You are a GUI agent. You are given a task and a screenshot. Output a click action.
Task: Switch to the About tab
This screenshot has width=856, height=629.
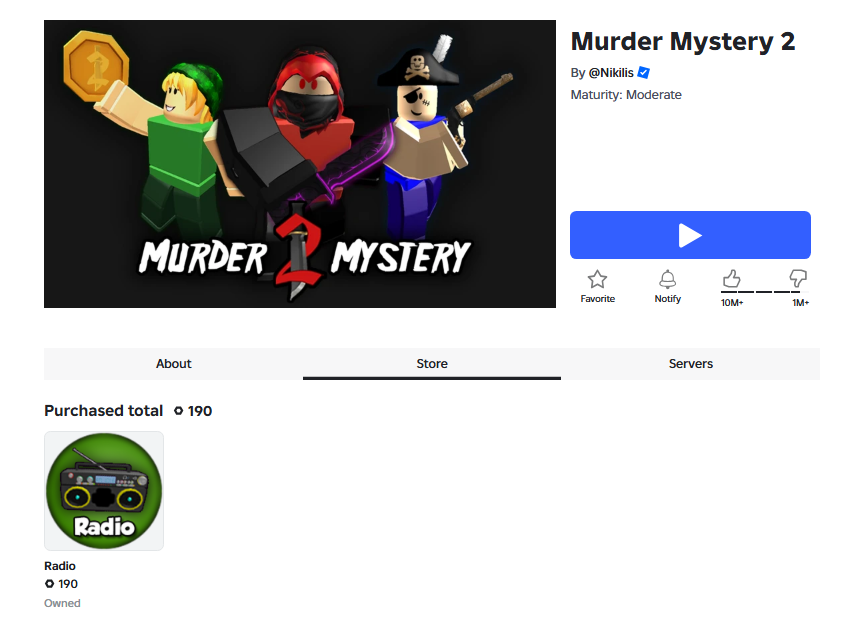pyautogui.click(x=174, y=364)
